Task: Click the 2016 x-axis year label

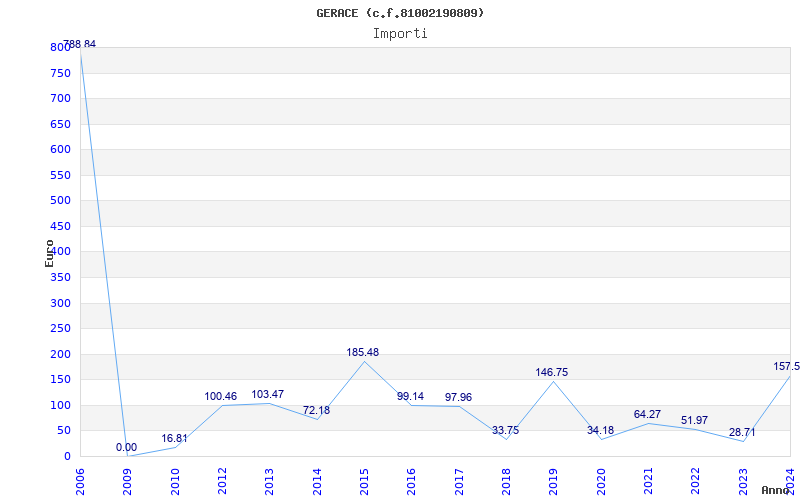Action: [411, 482]
